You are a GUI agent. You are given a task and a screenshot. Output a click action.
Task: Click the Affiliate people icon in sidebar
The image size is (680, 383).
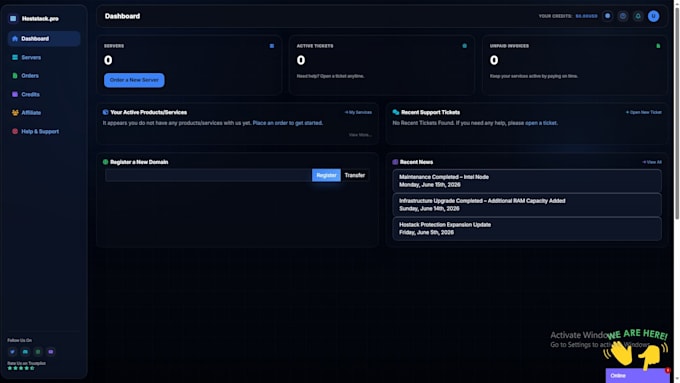tap(15, 113)
